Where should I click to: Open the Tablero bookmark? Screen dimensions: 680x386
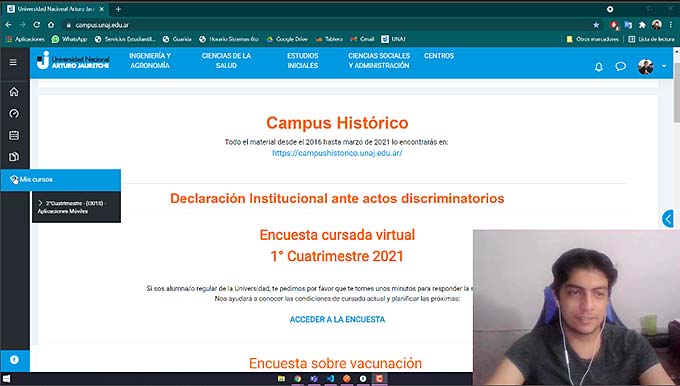click(x=329, y=39)
